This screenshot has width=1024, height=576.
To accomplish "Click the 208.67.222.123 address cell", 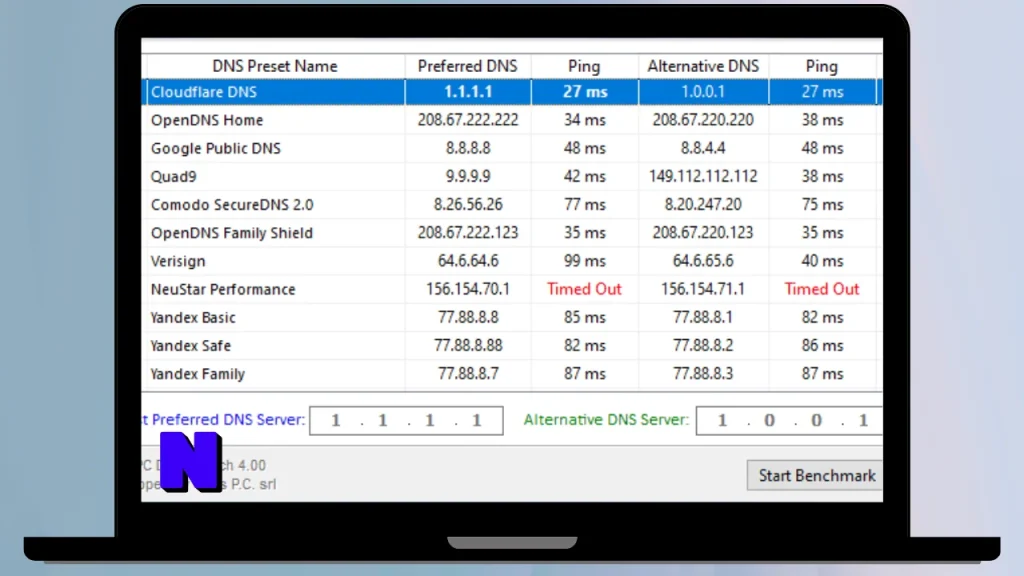I will pyautogui.click(x=468, y=232).
